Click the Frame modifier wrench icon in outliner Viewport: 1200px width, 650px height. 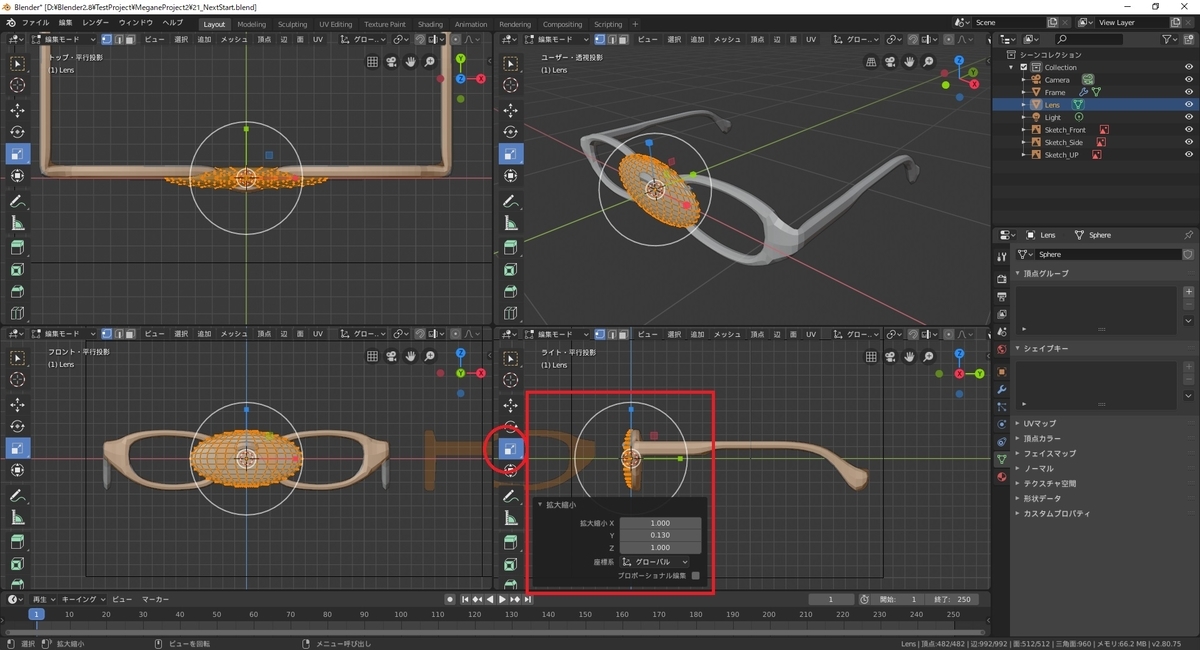tap(1083, 92)
